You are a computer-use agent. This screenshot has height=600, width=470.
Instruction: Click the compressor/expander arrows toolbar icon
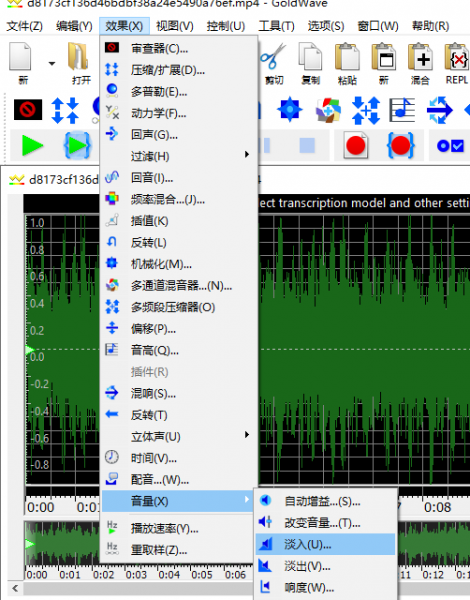65,110
